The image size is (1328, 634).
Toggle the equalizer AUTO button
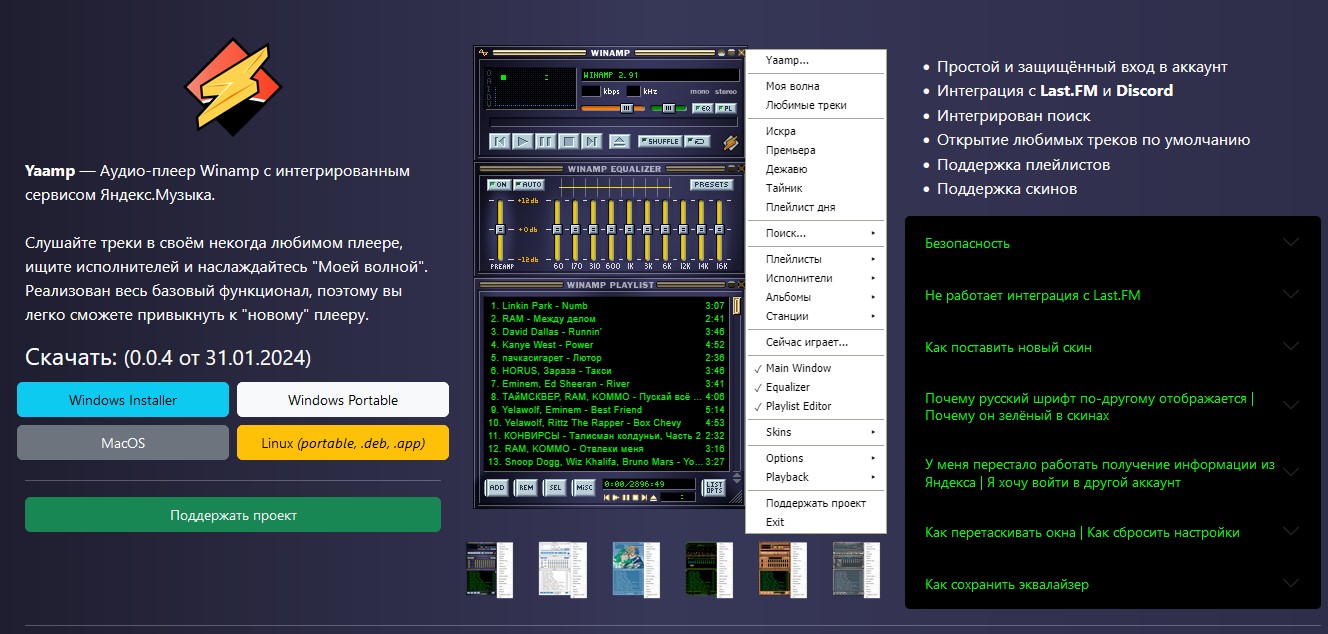point(528,185)
